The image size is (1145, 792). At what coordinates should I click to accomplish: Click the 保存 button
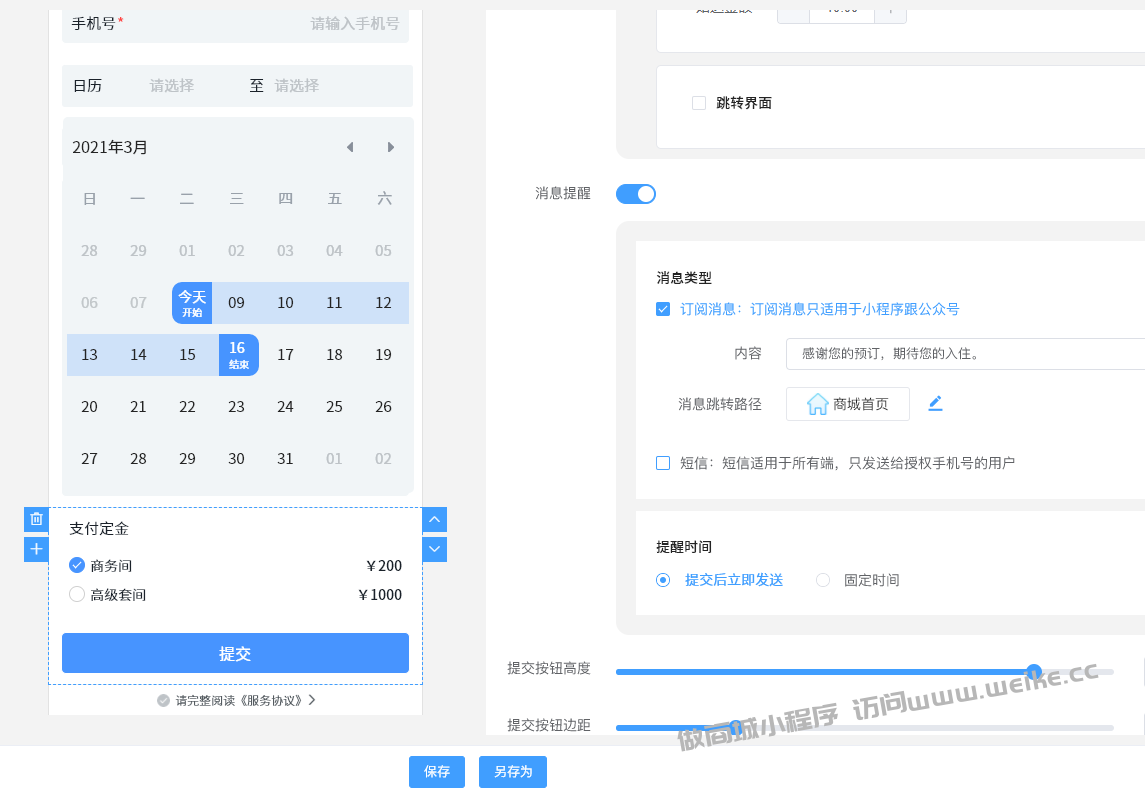coord(437,772)
